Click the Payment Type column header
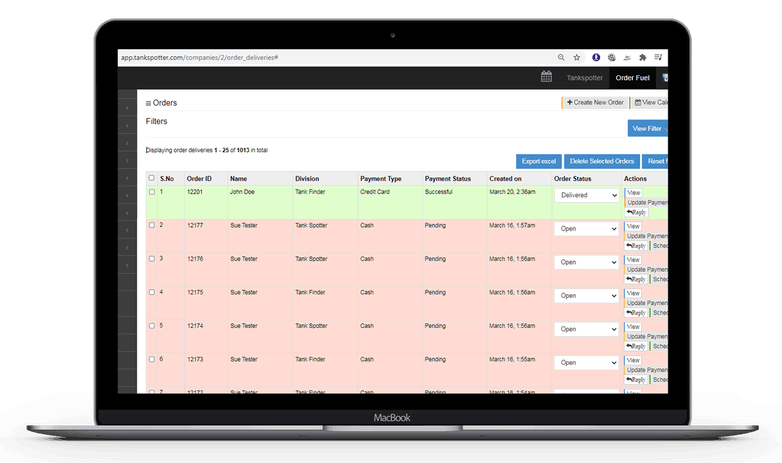The image size is (782, 463). tap(381, 179)
